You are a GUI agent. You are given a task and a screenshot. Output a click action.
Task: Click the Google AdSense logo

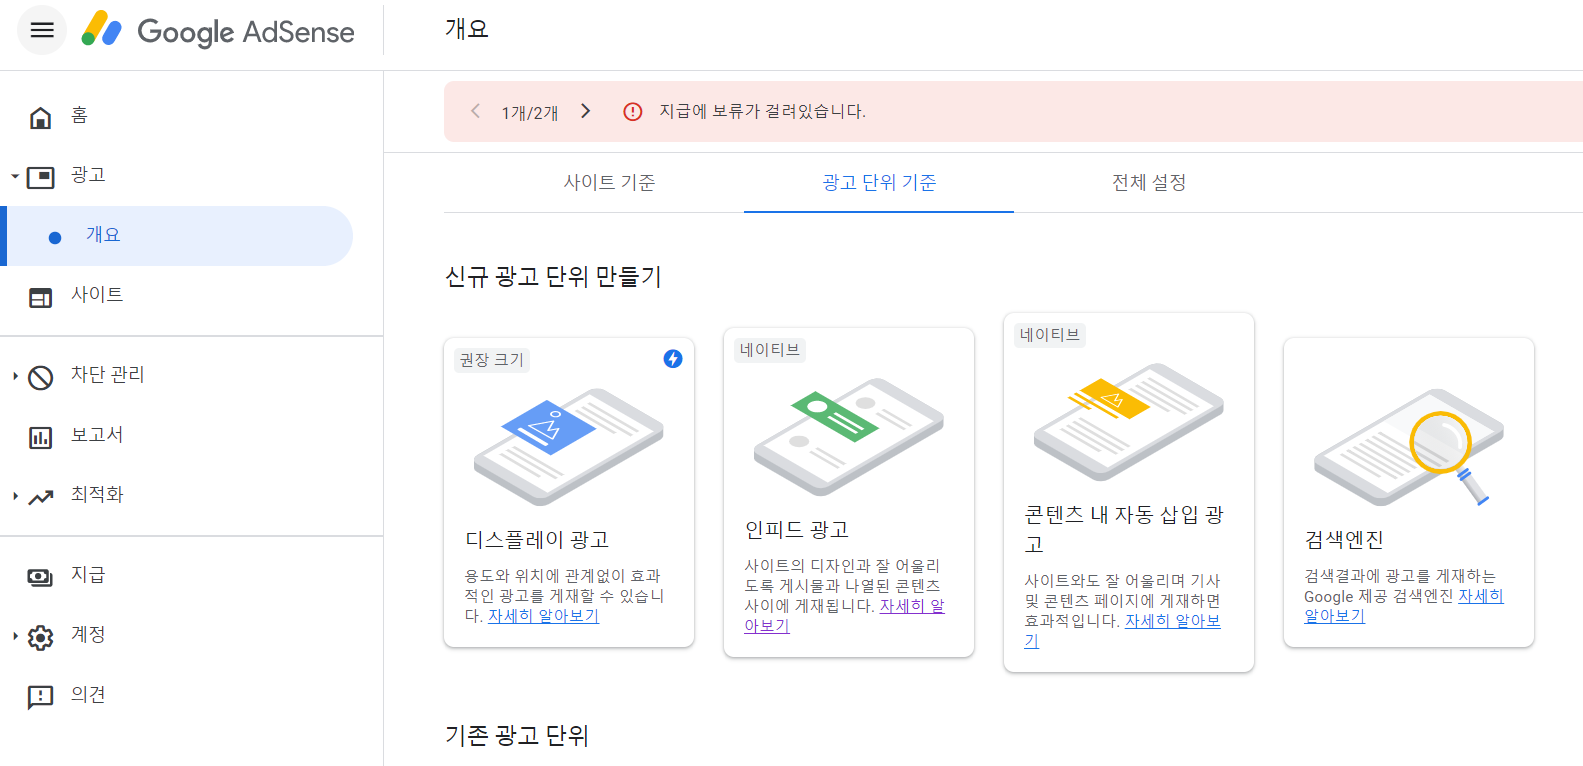pos(218,31)
